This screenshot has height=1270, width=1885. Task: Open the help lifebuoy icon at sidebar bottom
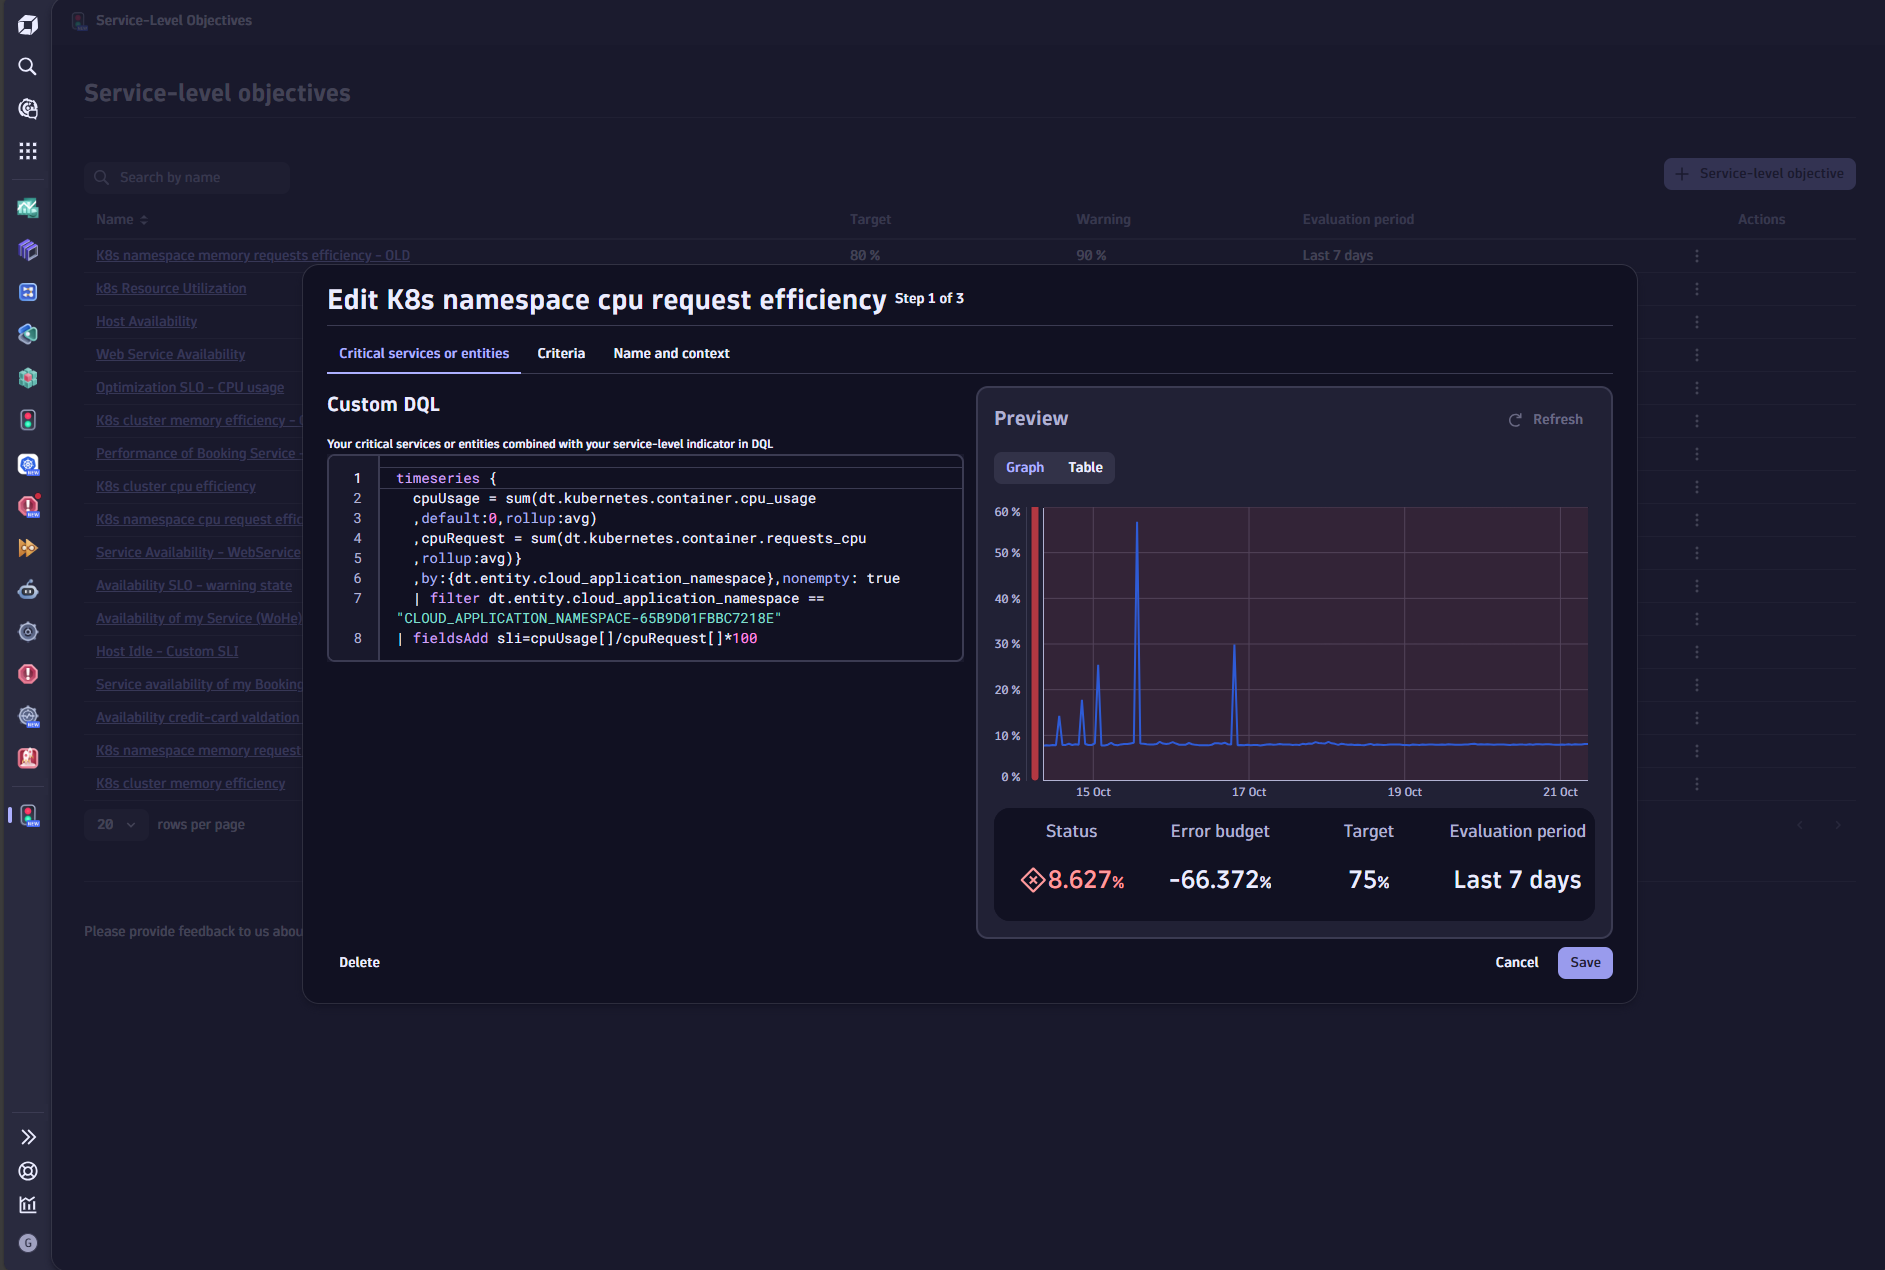click(x=28, y=1171)
